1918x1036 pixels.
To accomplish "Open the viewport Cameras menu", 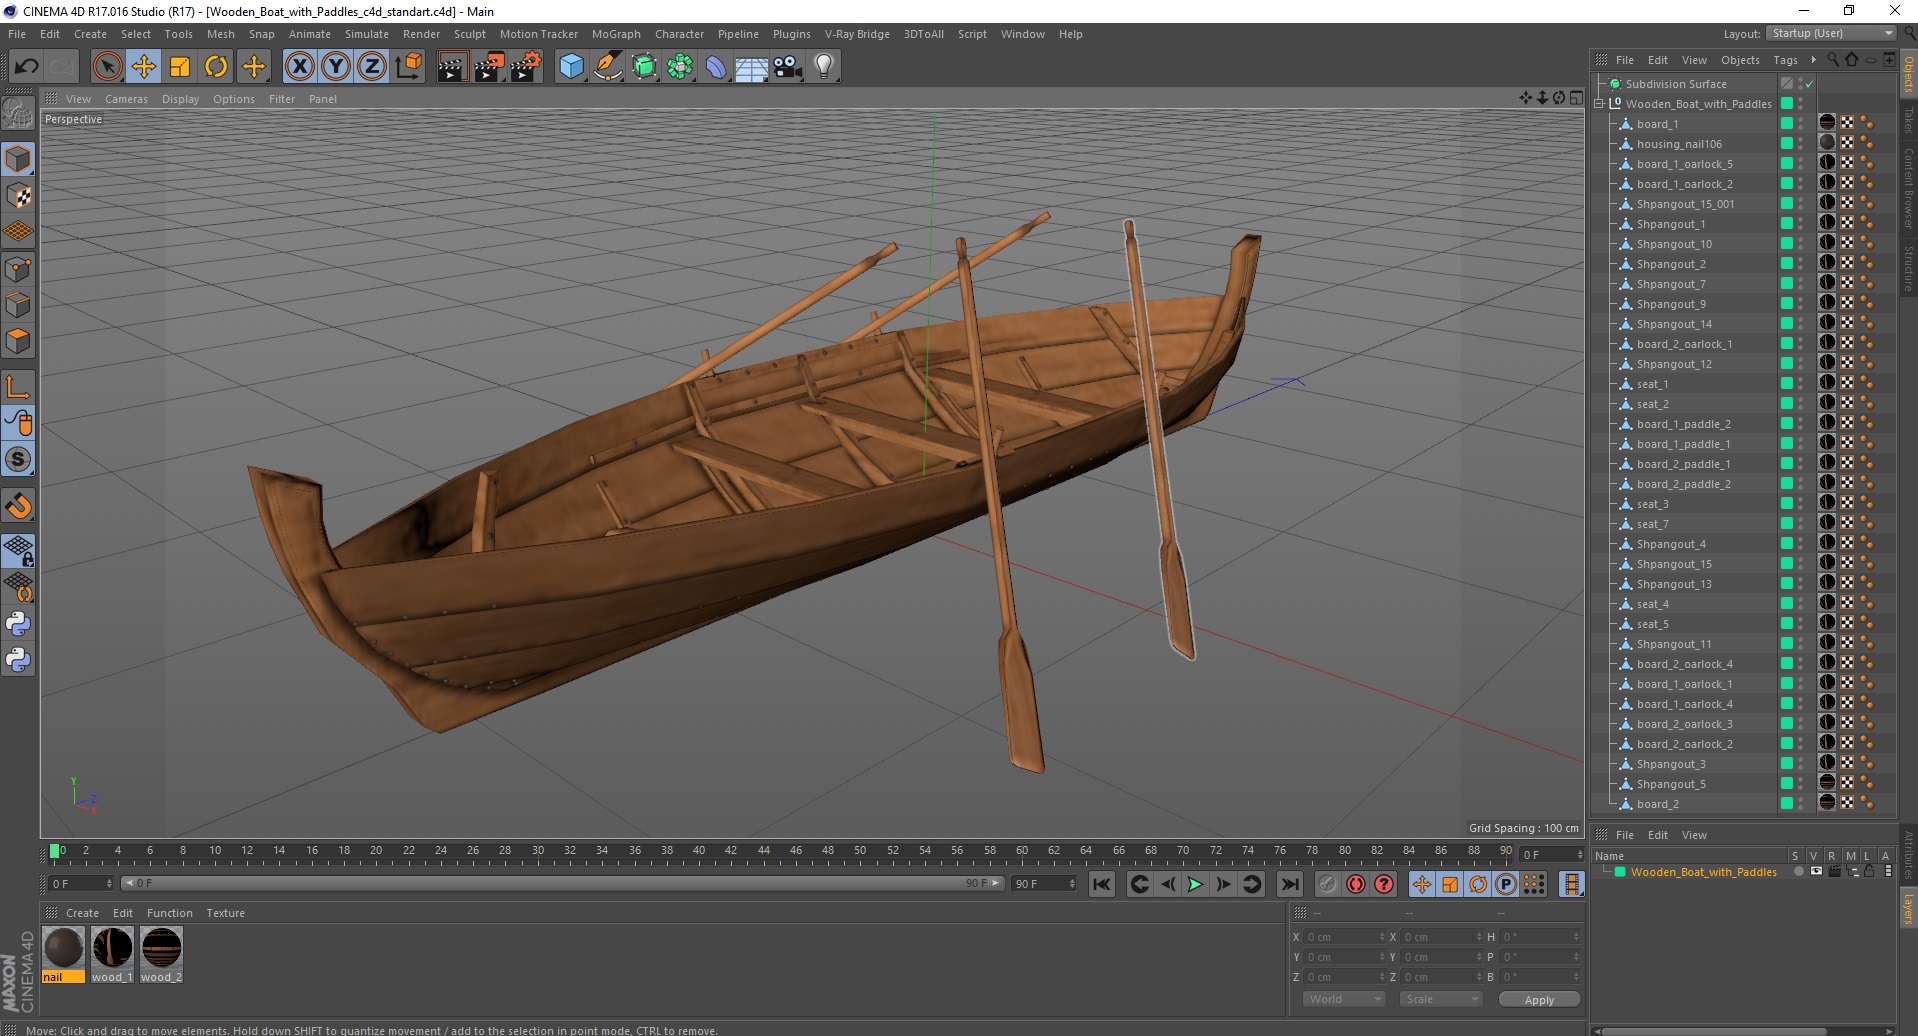I will coord(126,99).
